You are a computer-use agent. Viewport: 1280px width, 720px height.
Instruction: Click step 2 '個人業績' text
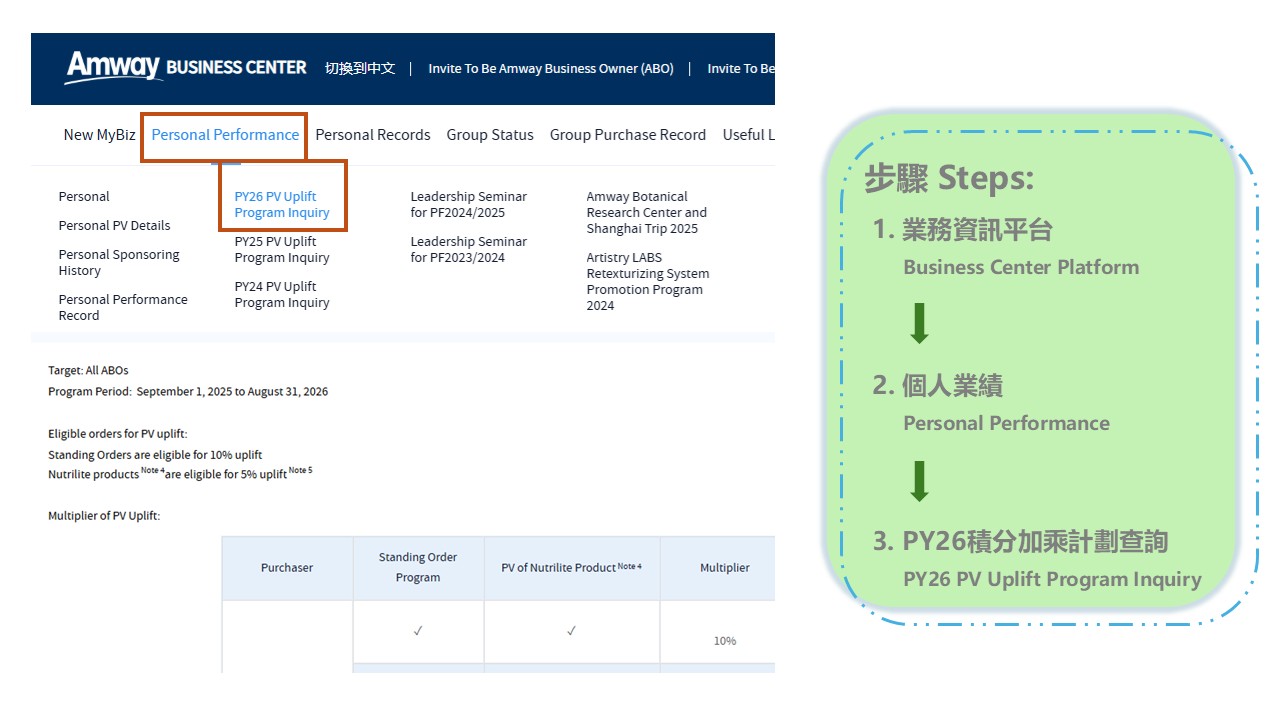pos(952,386)
